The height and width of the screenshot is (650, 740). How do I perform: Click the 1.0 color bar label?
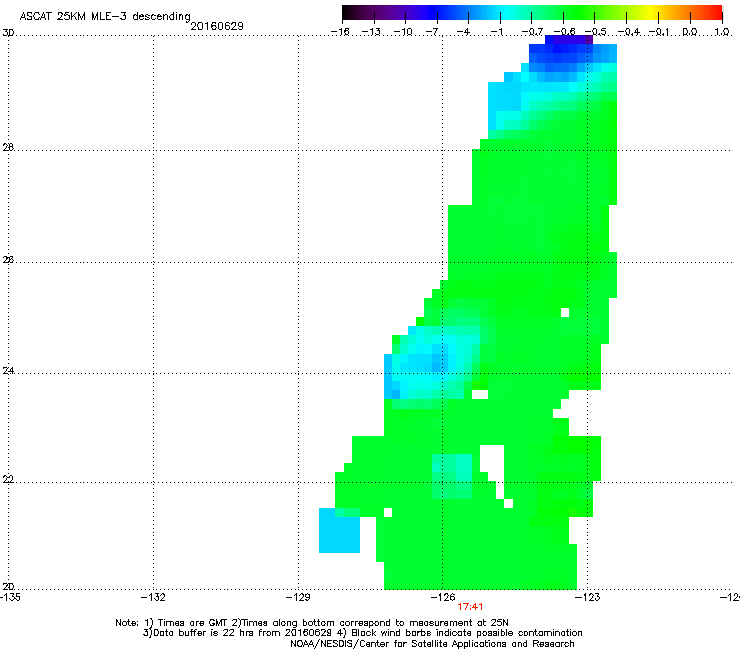click(722, 32)
